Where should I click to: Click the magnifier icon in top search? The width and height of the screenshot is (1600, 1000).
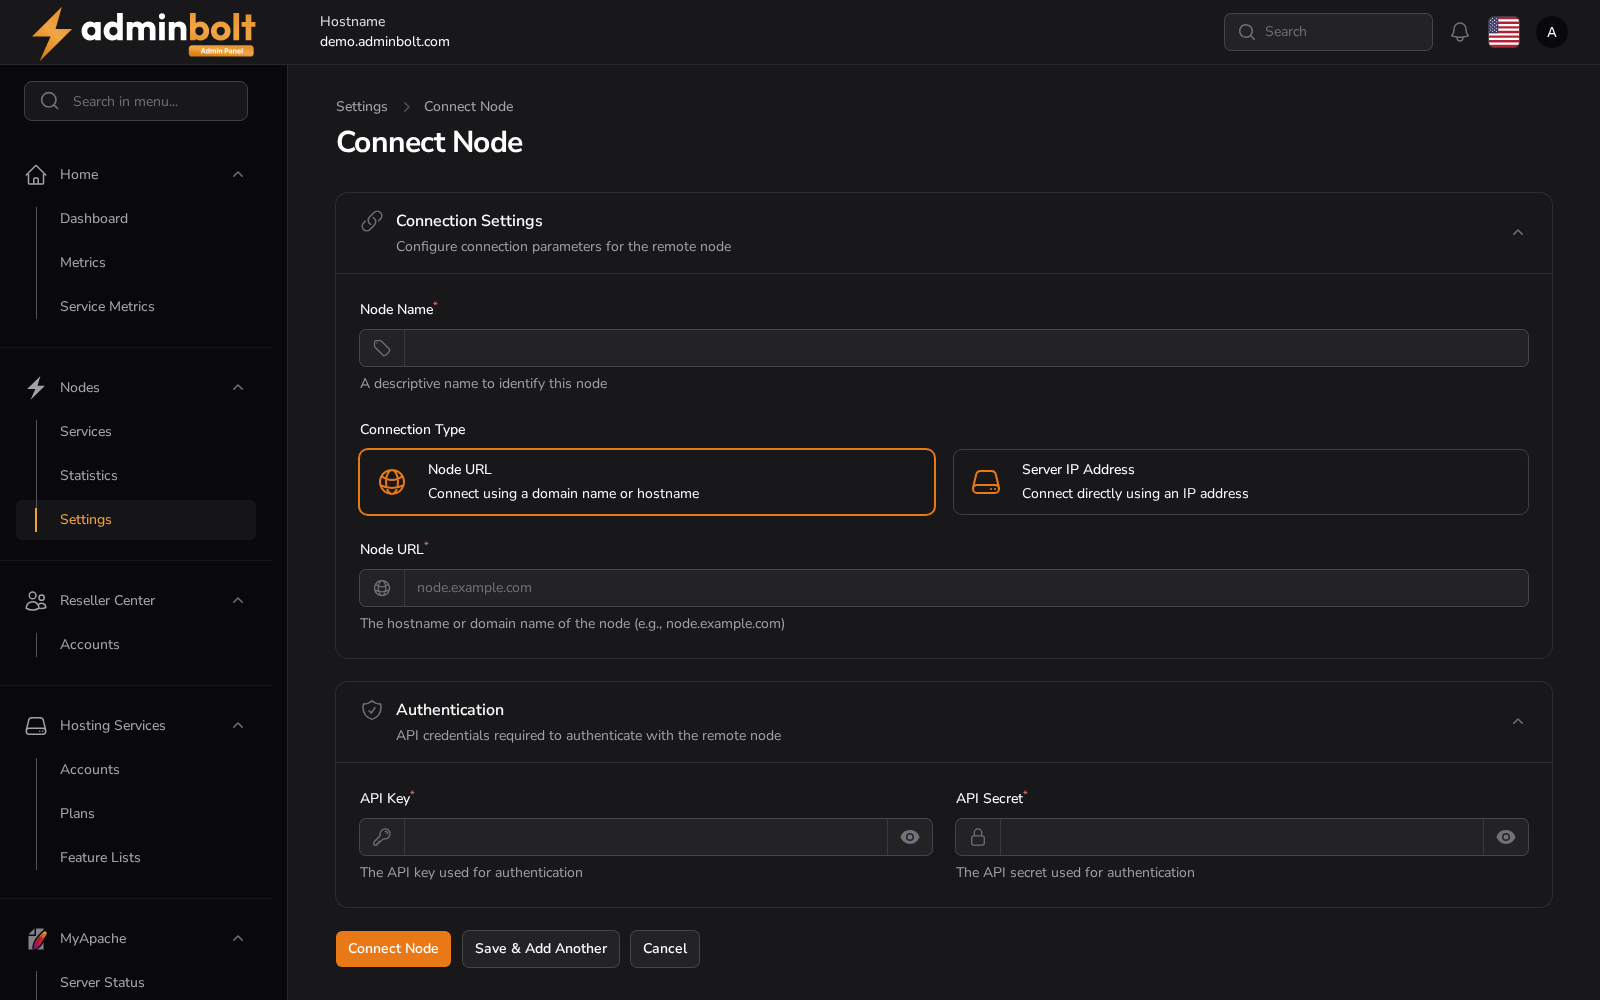pos(1247,32)
